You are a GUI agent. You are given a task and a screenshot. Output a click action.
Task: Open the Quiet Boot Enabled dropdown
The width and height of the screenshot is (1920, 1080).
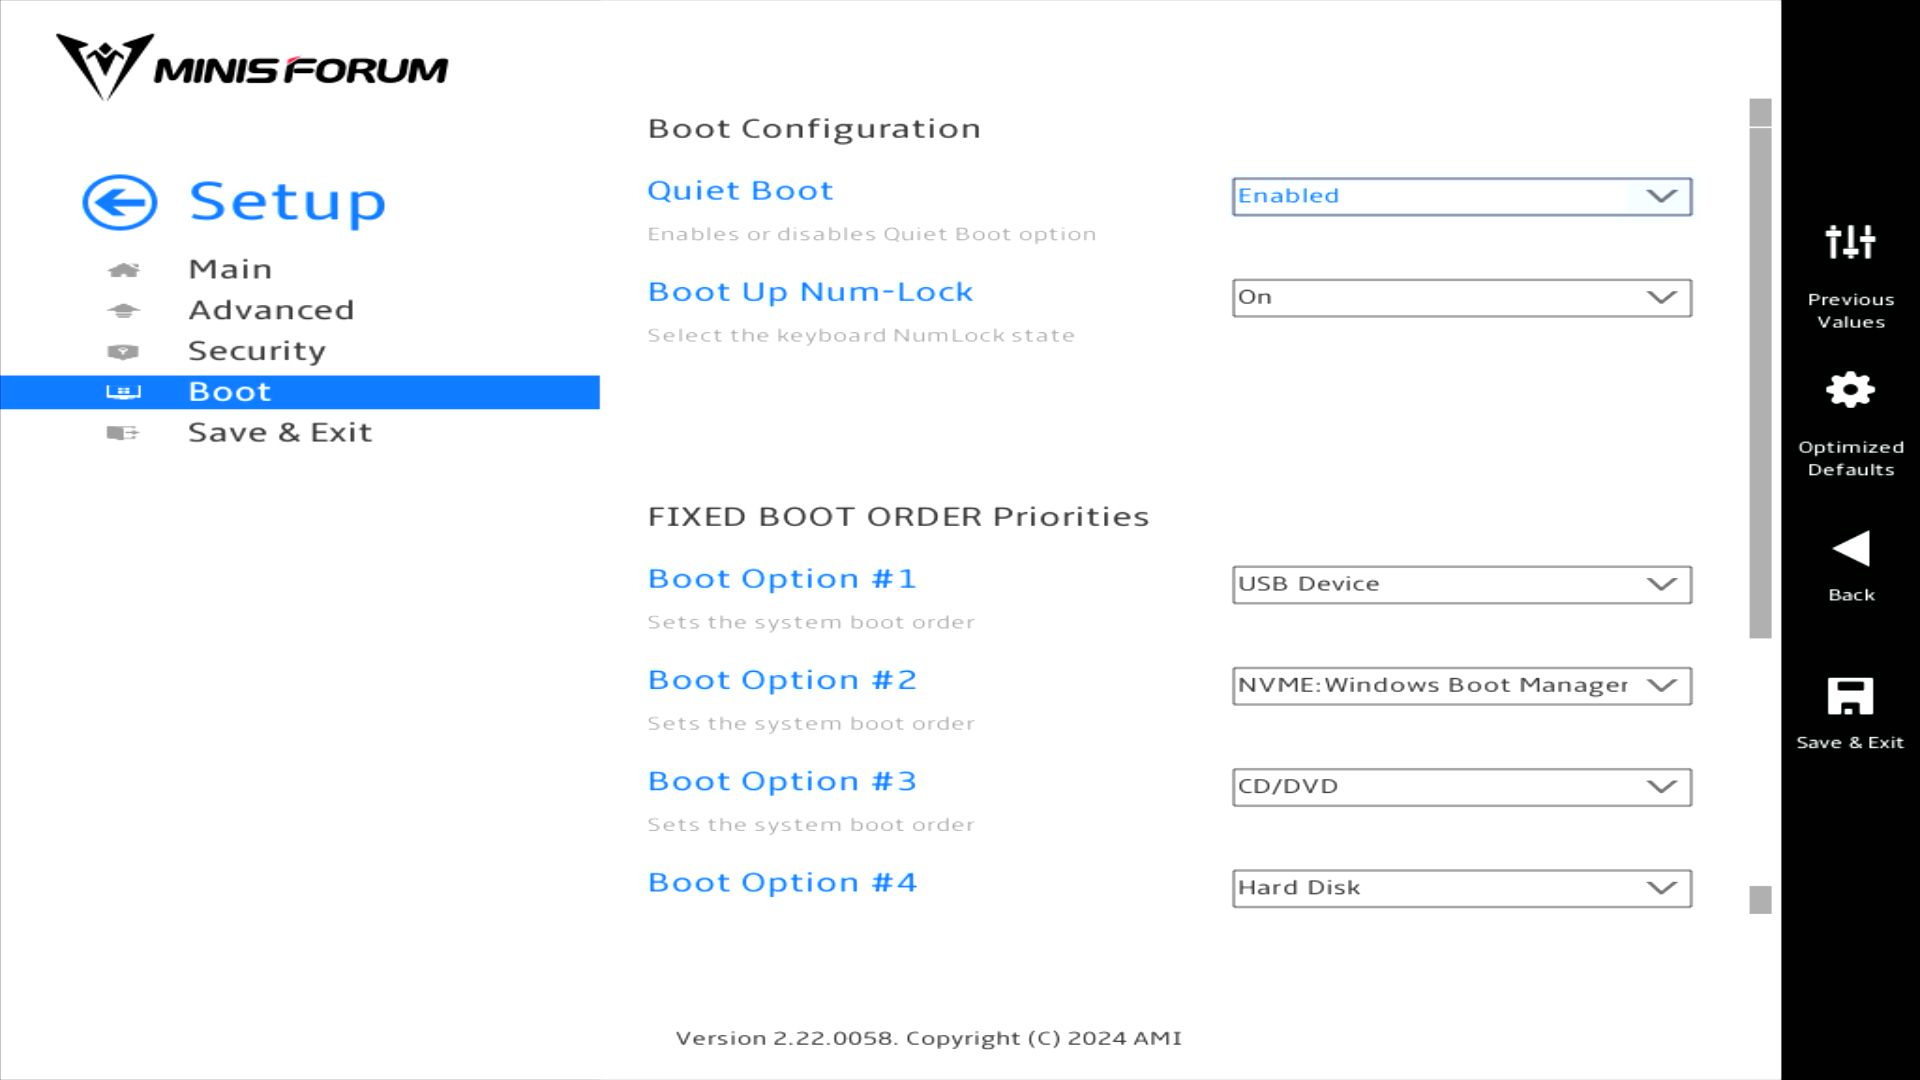coord(1461,196)
